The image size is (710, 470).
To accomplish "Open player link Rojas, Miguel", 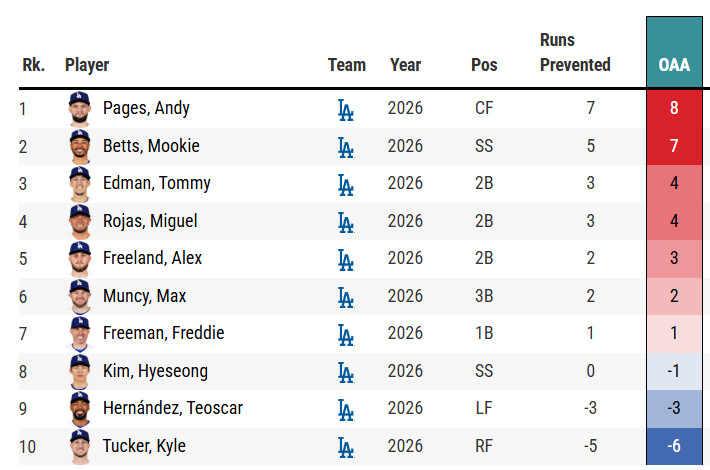I will (x=150, y=221).
